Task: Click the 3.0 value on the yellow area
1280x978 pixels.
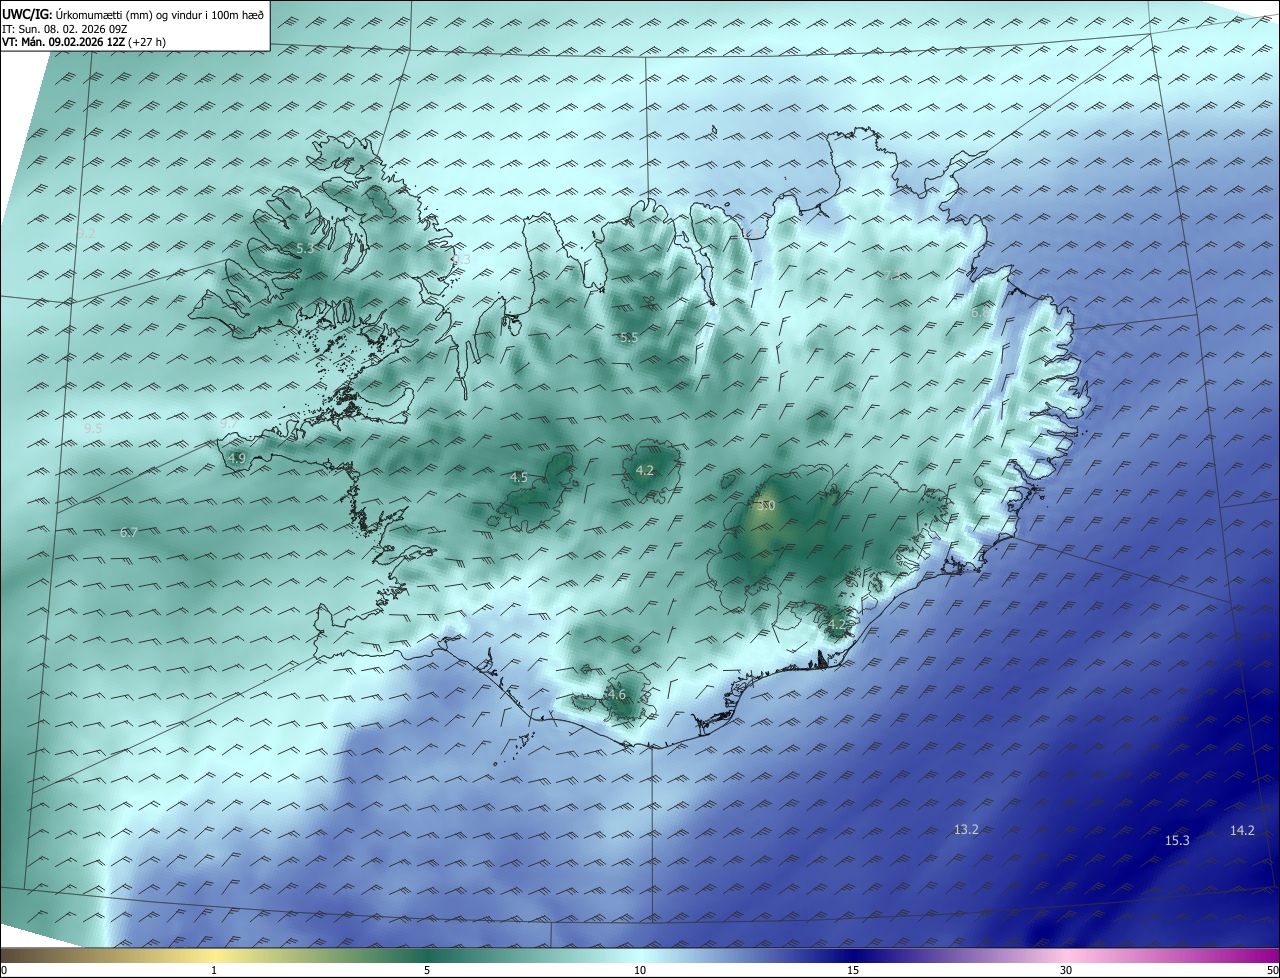Action: [x=766, y=506]
